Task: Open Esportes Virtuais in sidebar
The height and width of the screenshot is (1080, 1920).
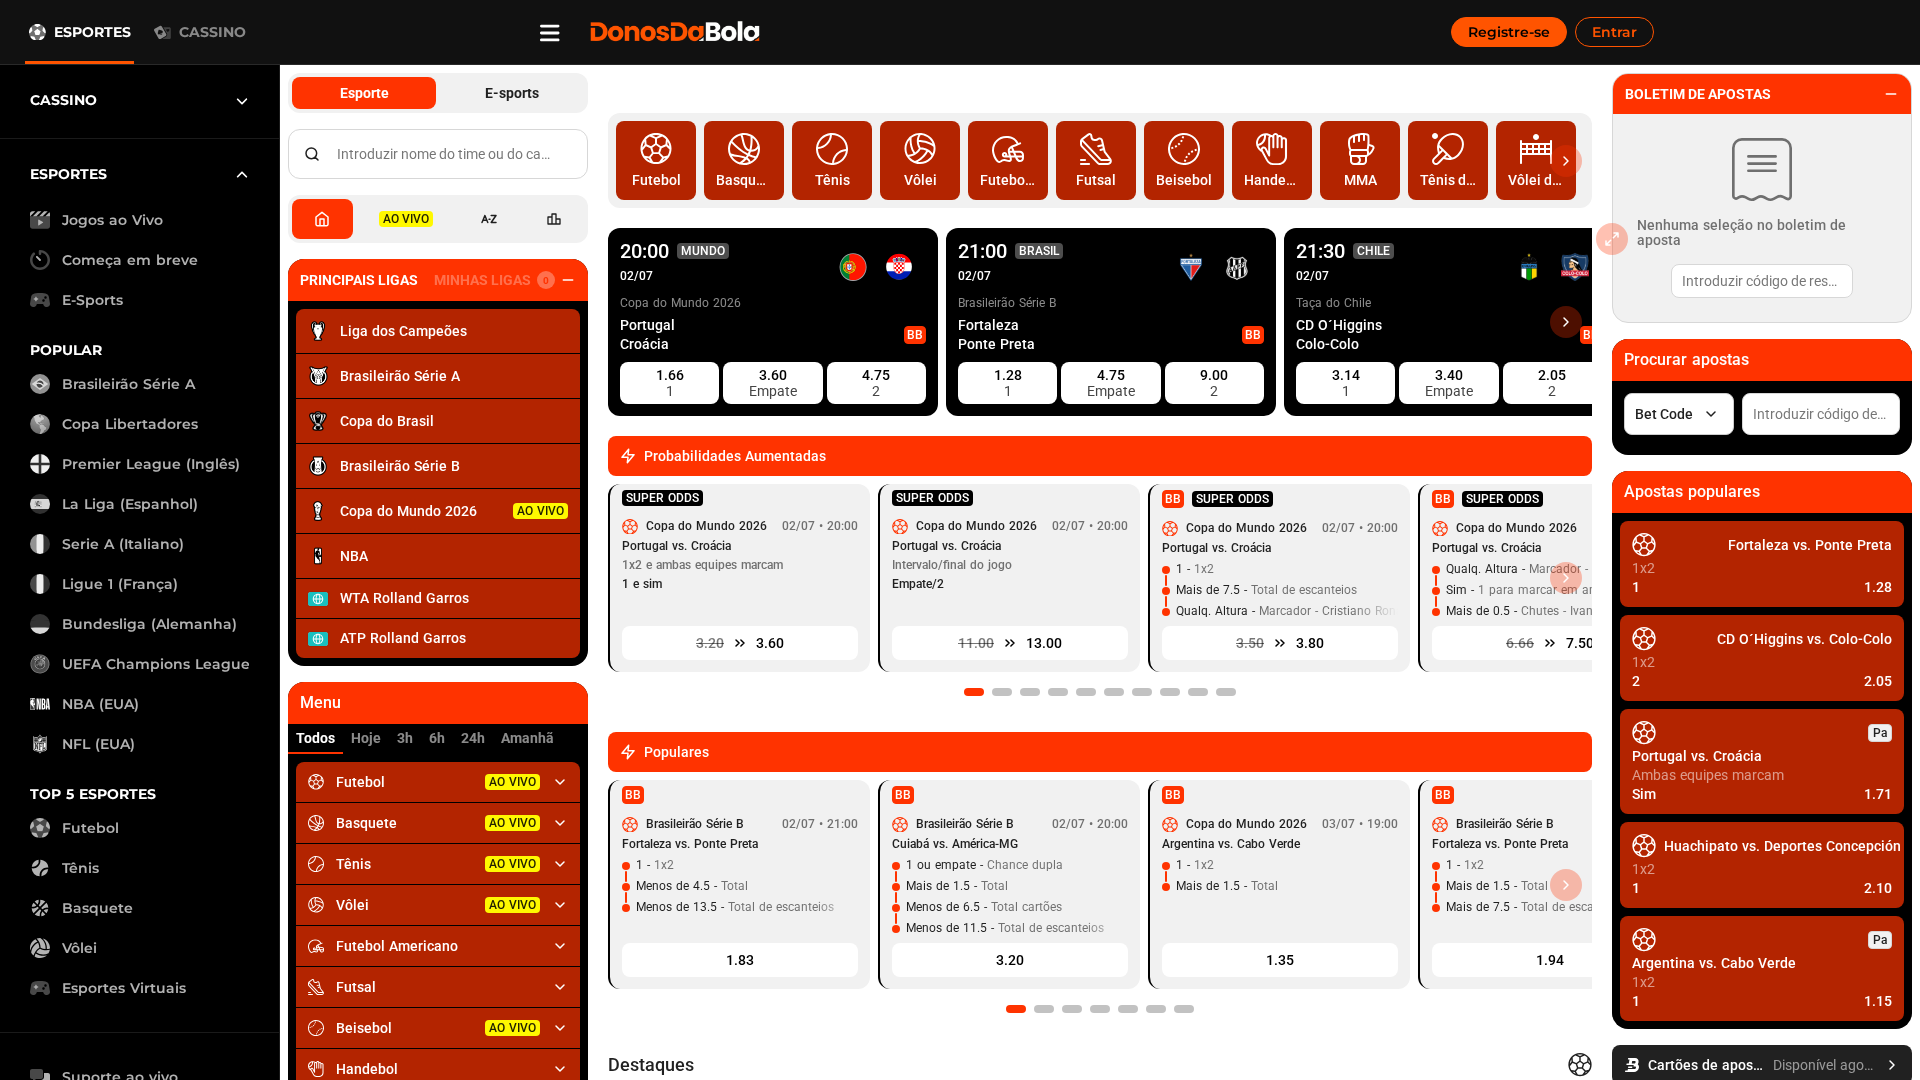Action: 124,988
